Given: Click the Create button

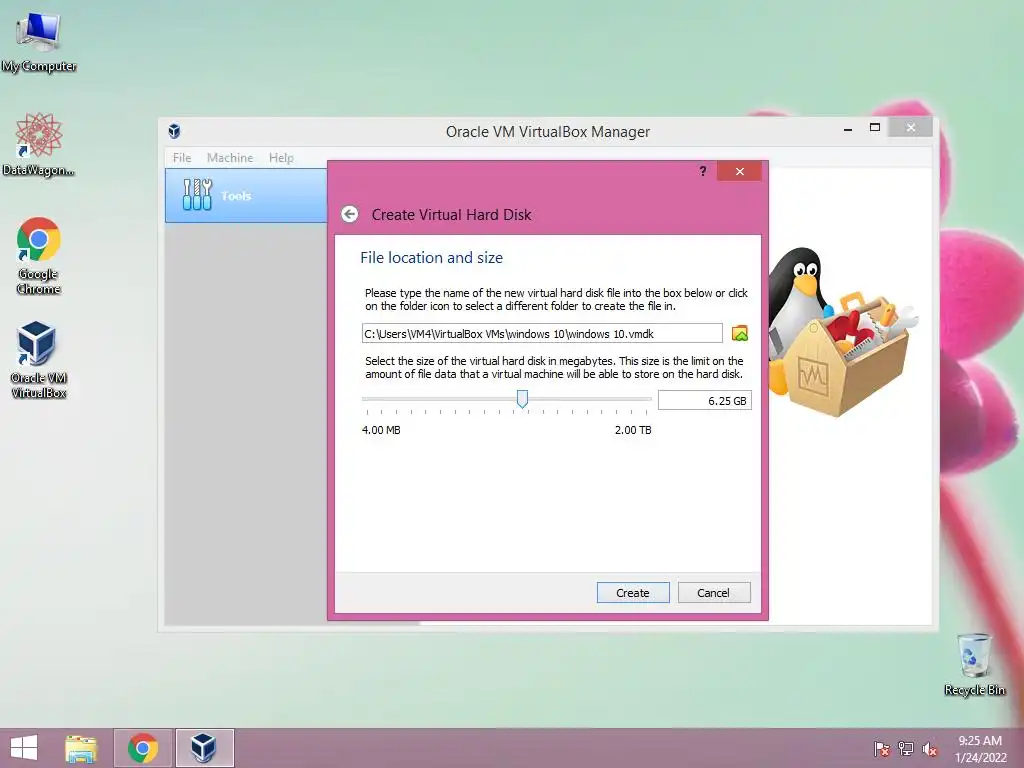Looking at the screenshot, I should coord(633,592).
